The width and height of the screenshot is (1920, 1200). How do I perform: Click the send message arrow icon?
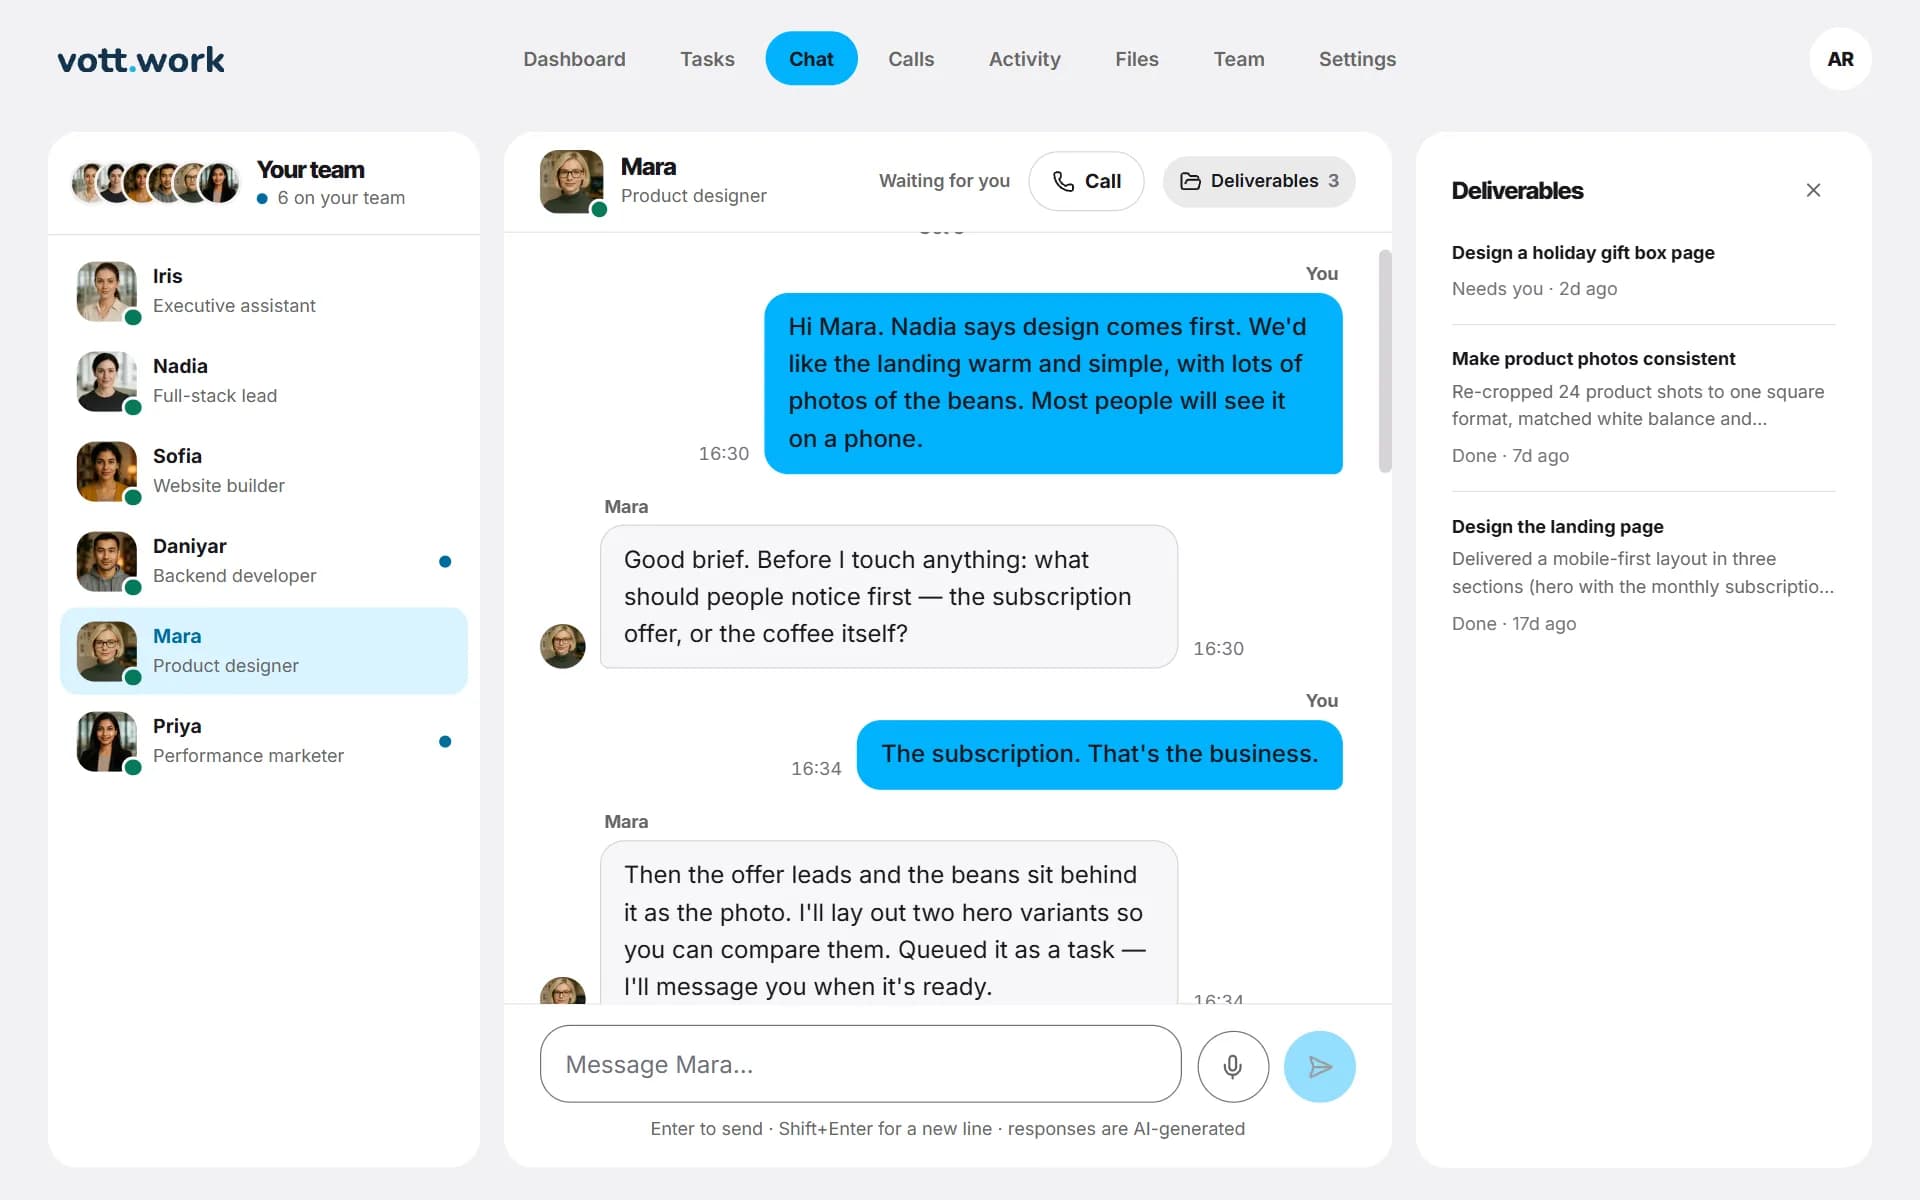(x=1320, y=1066)
